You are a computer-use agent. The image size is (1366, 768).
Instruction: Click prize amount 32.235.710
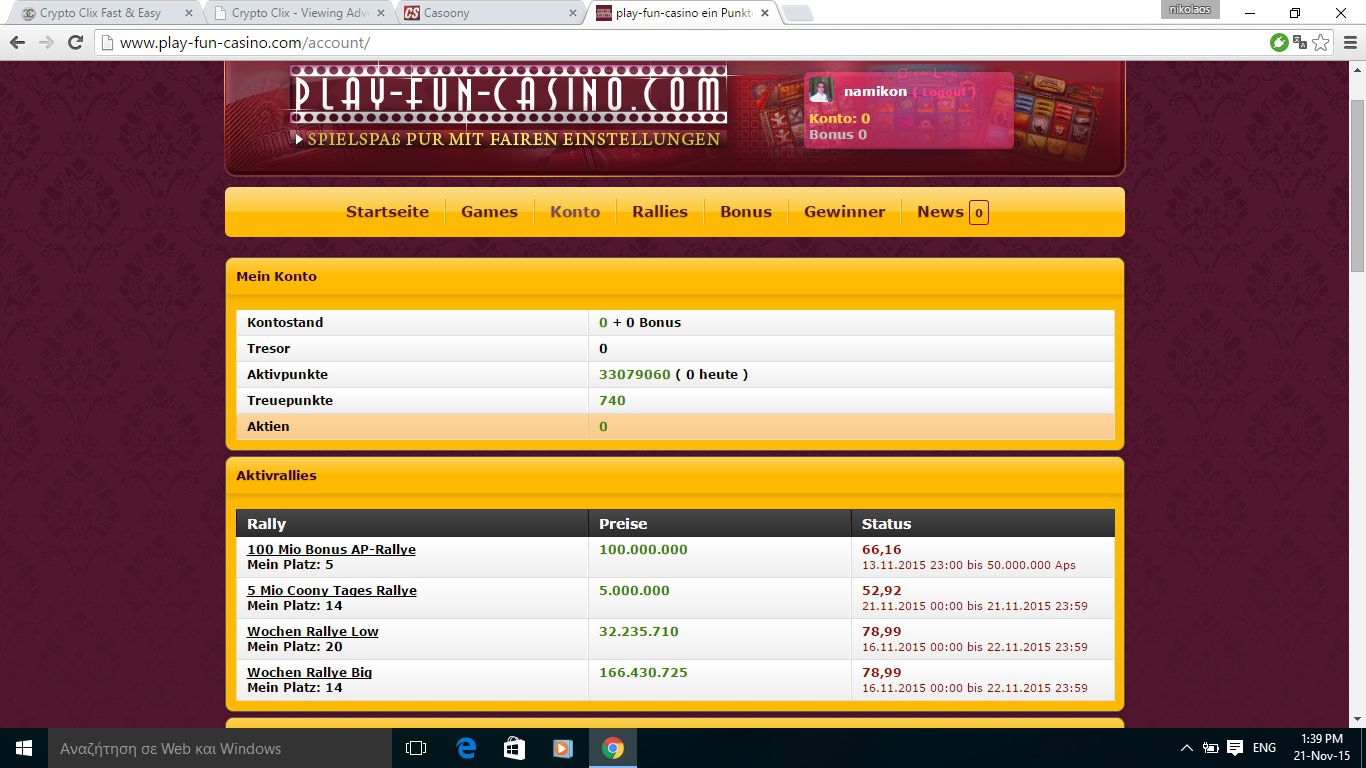point(639,631)
